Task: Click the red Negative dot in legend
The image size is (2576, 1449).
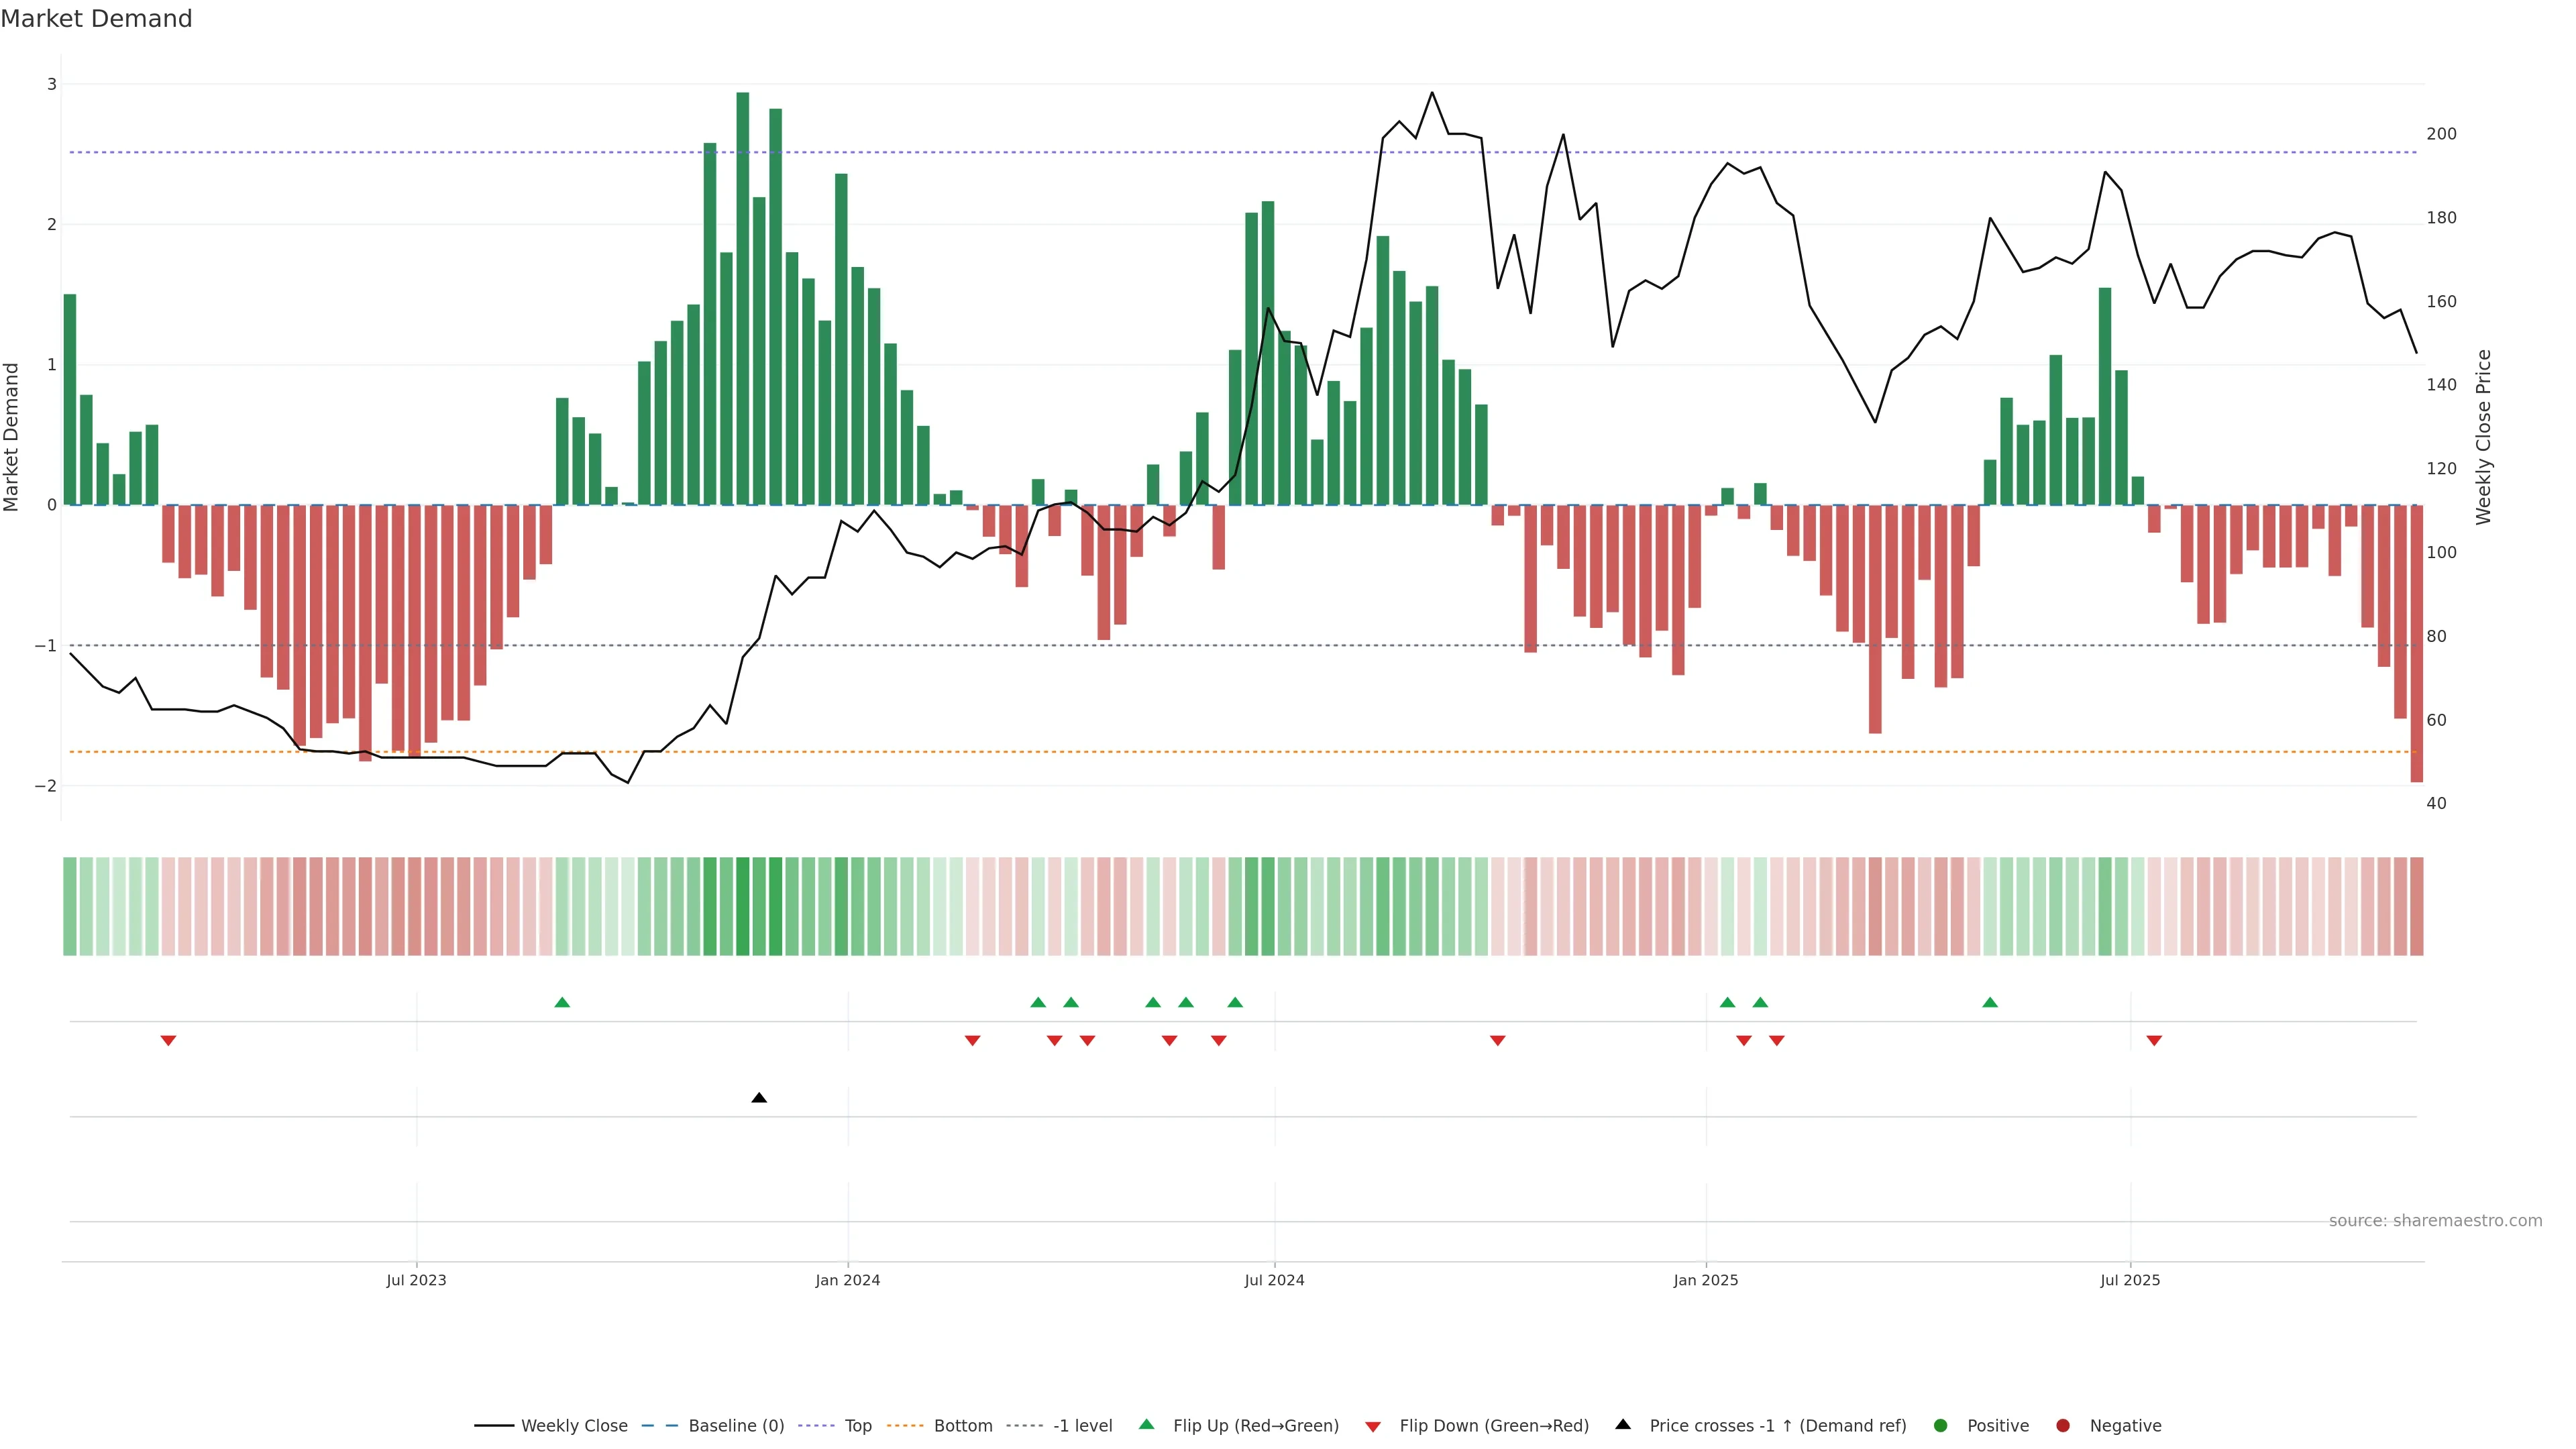Action: pos(2062,1426)
